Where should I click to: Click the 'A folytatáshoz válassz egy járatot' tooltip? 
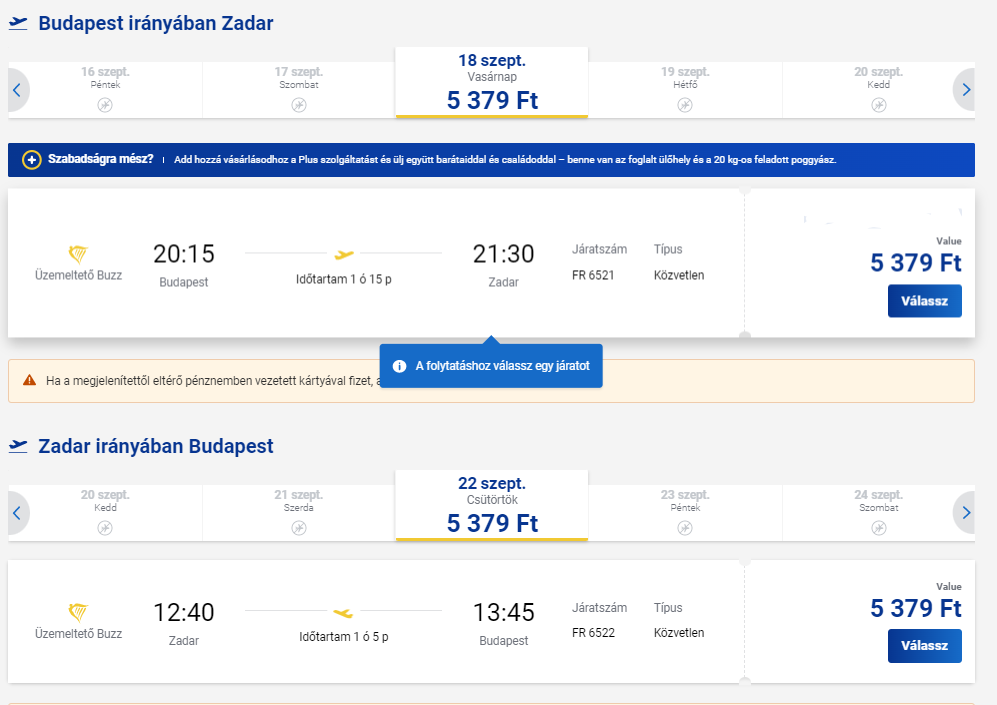point(491,366)
